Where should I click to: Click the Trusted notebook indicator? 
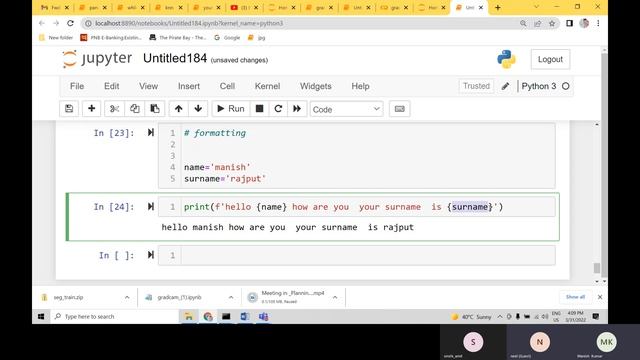click(476, 86)
